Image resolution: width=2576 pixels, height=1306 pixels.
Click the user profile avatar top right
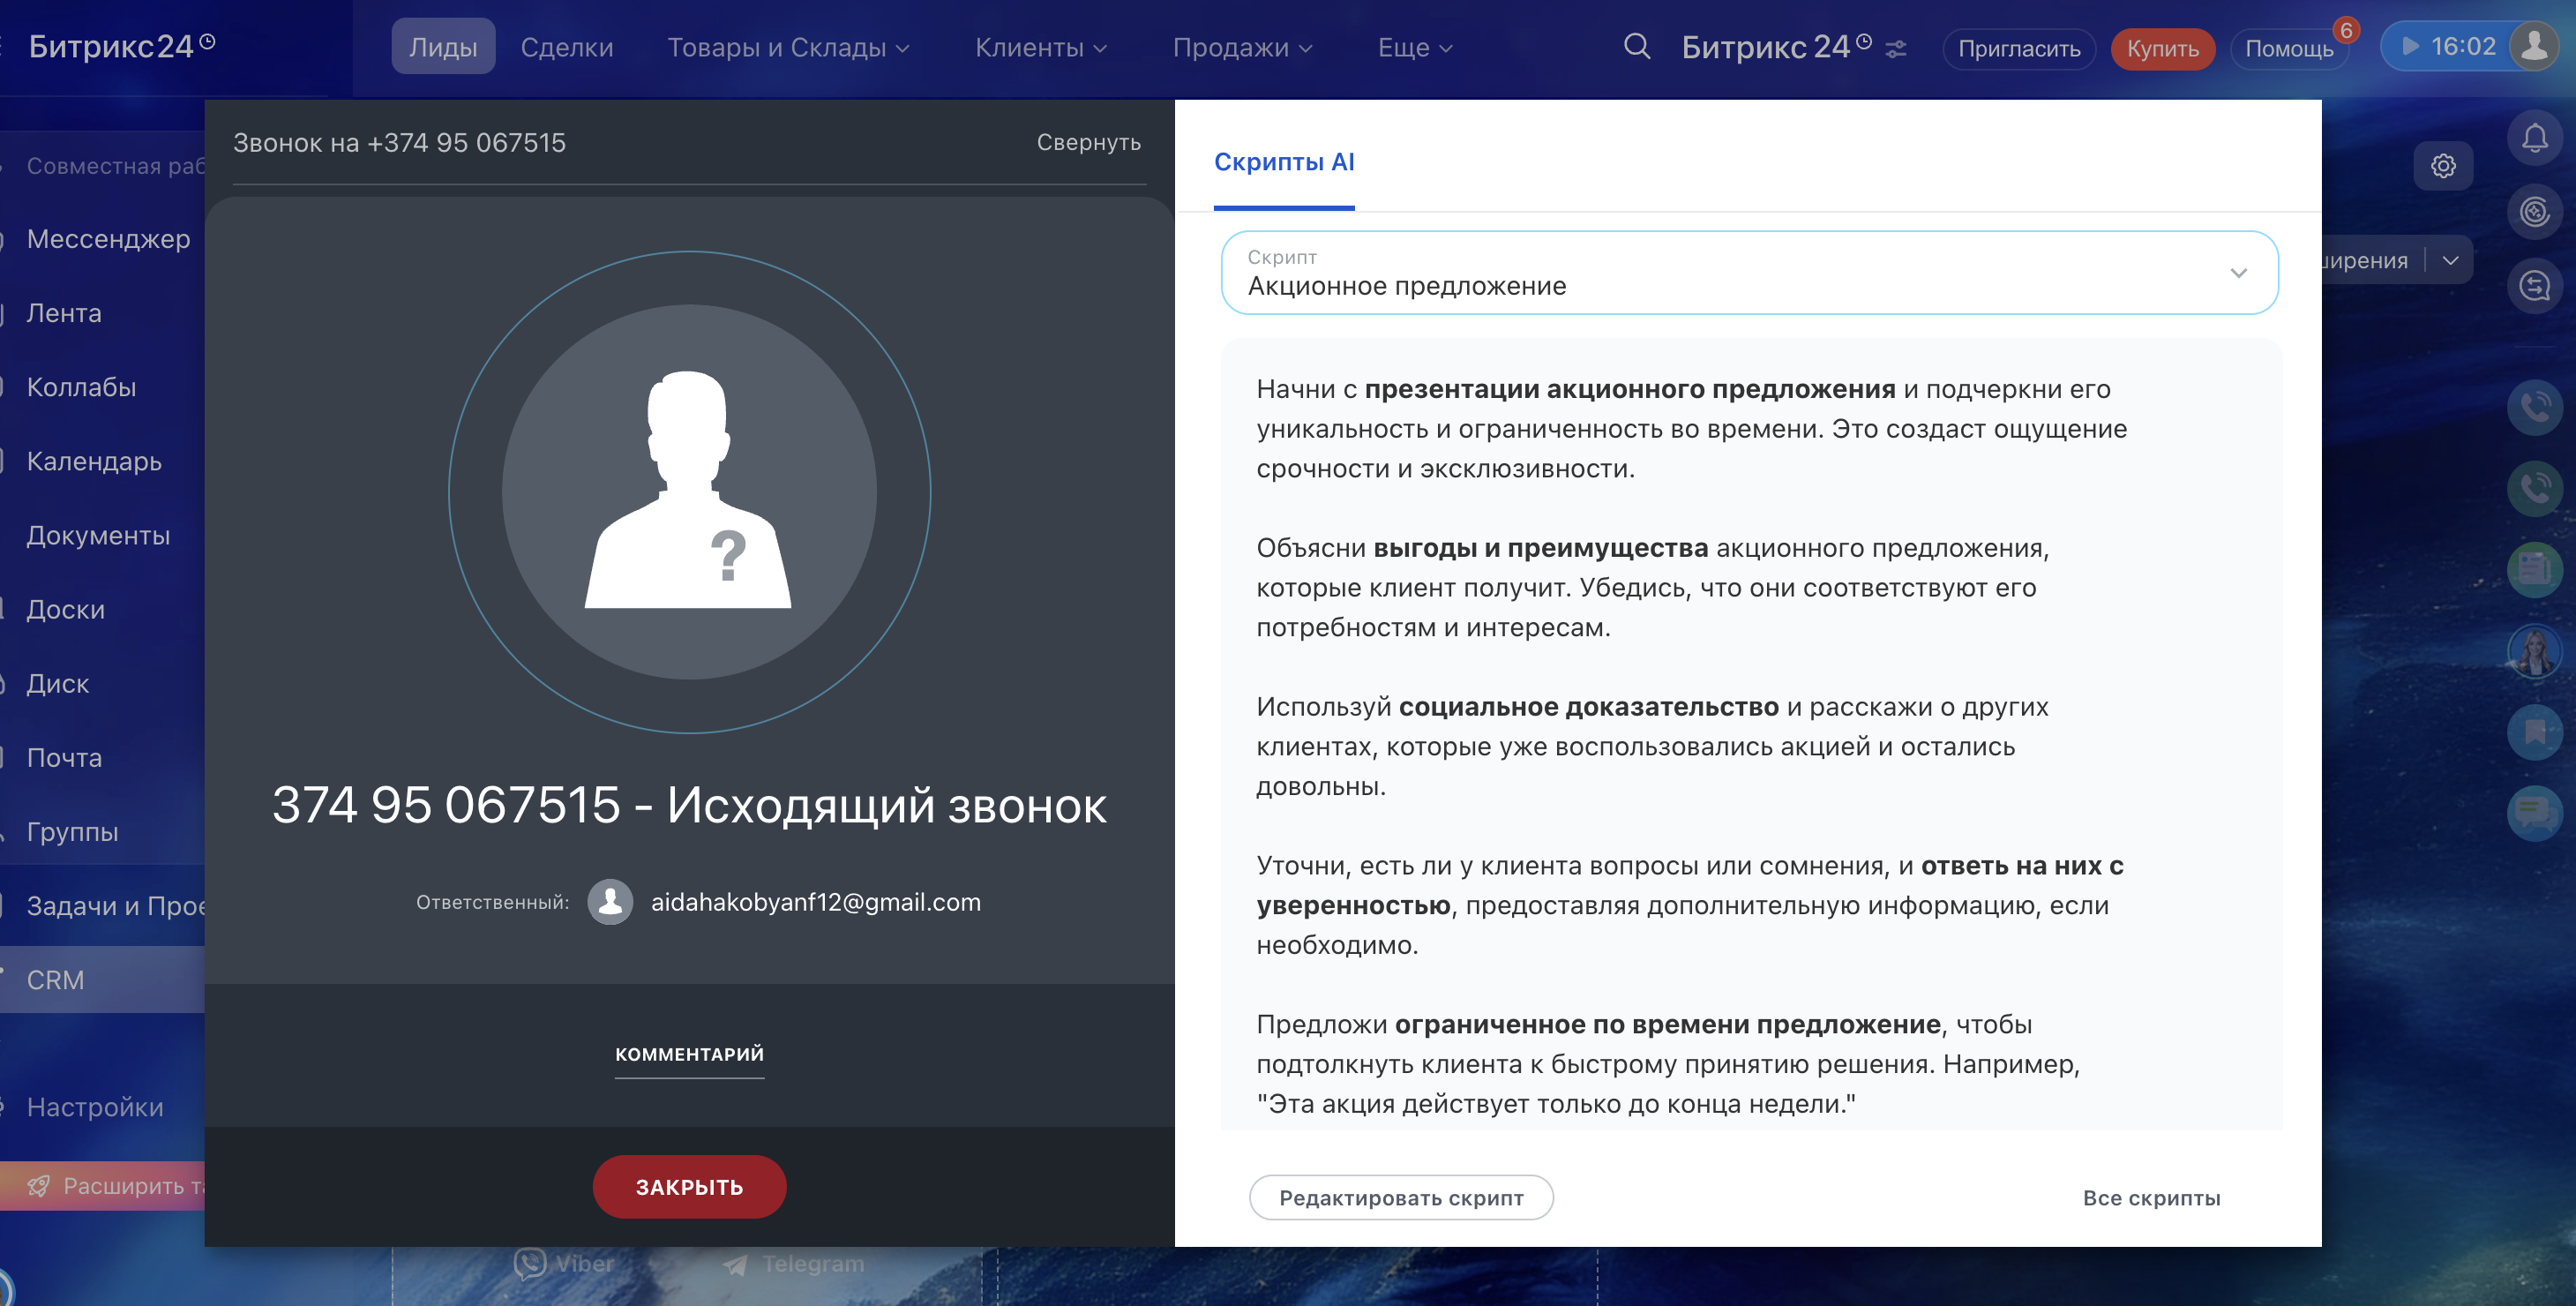(x=2535, y=47)
